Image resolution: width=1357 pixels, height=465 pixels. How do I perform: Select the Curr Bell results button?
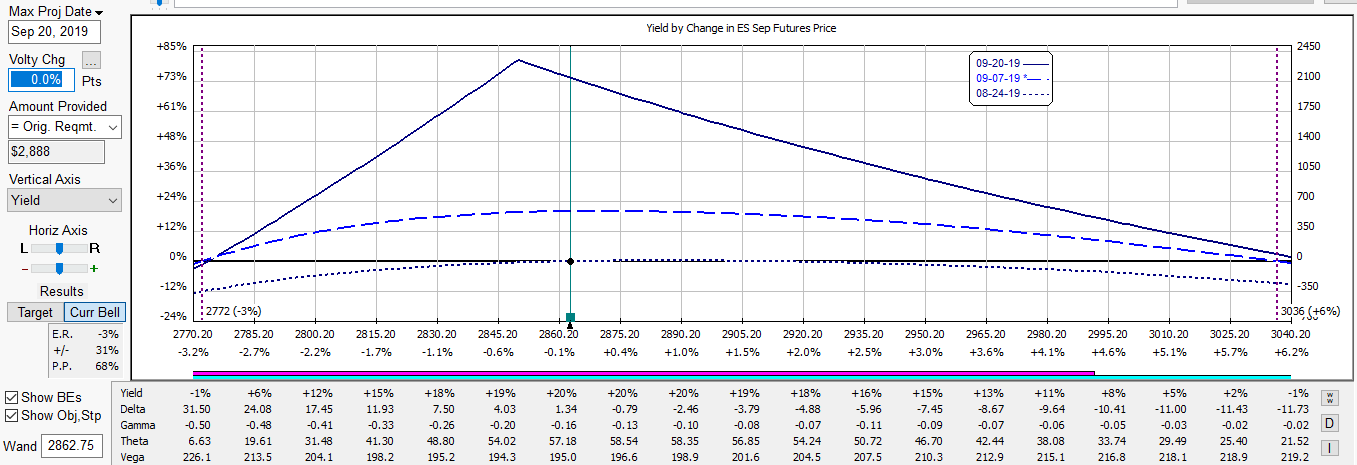[x=94, y=312]
